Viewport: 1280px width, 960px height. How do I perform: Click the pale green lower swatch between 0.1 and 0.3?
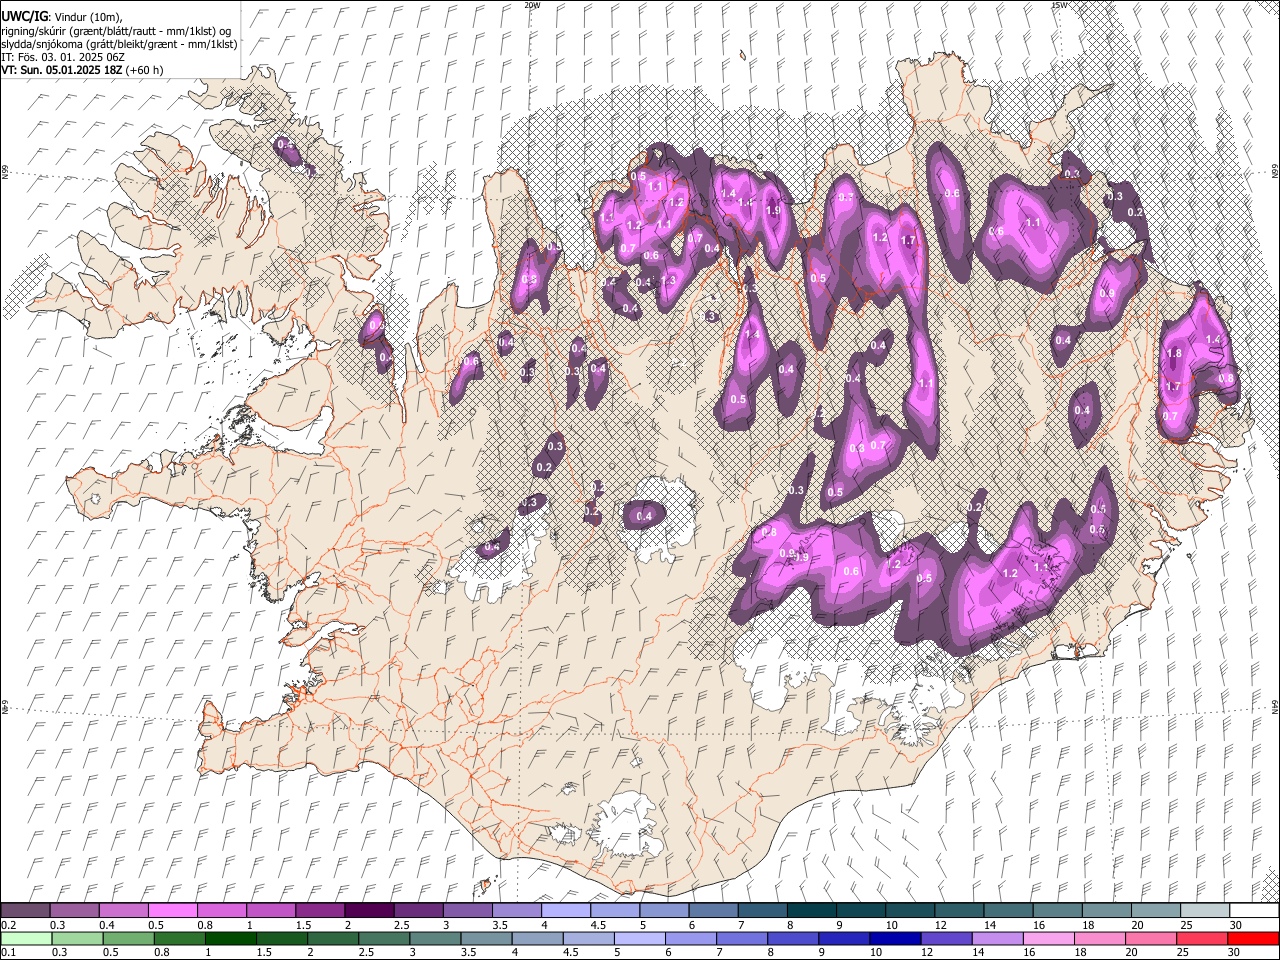[x=25, y=939]
